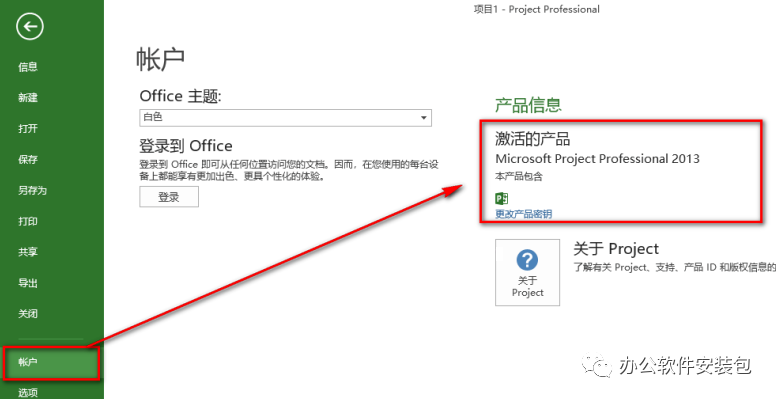The height and width of the screenshot is (399, 776).
Task: Open the 导出 page
Action: (x=28, y=283)
